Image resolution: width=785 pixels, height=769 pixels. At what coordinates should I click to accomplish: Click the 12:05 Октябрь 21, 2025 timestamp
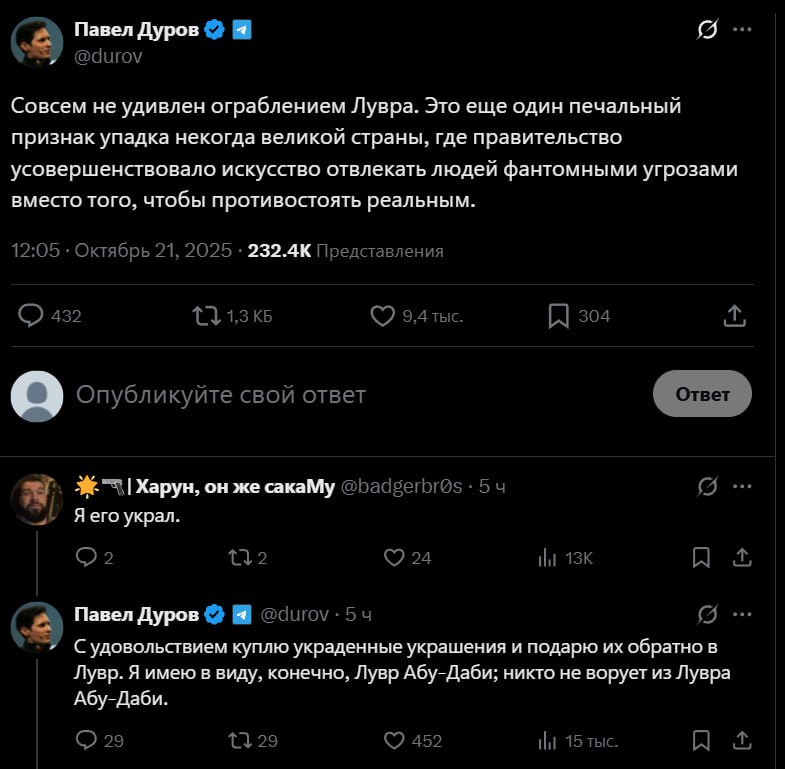pyautogui.click(x=122, y=251)
